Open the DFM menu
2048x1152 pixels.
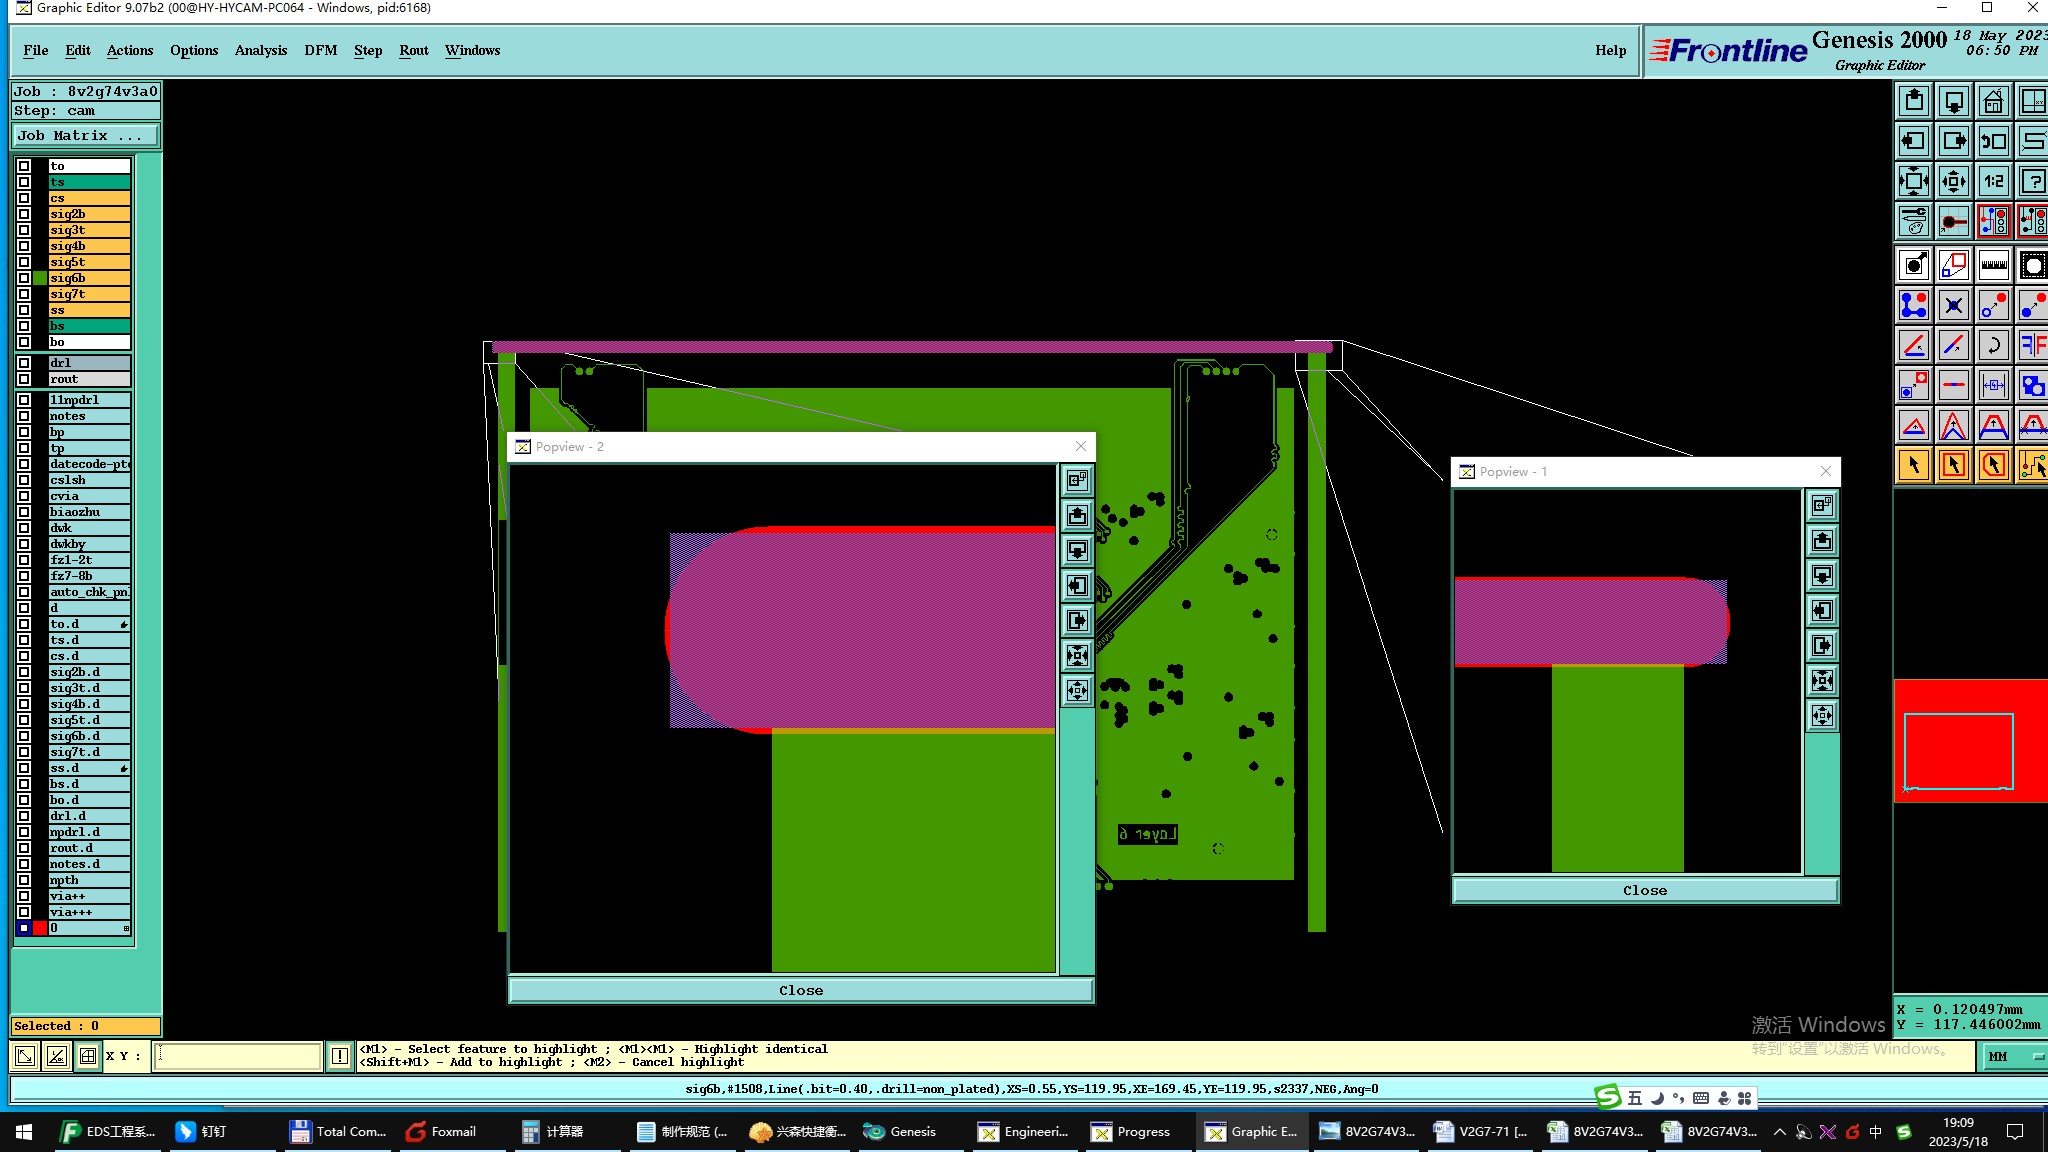coord(320,50)
